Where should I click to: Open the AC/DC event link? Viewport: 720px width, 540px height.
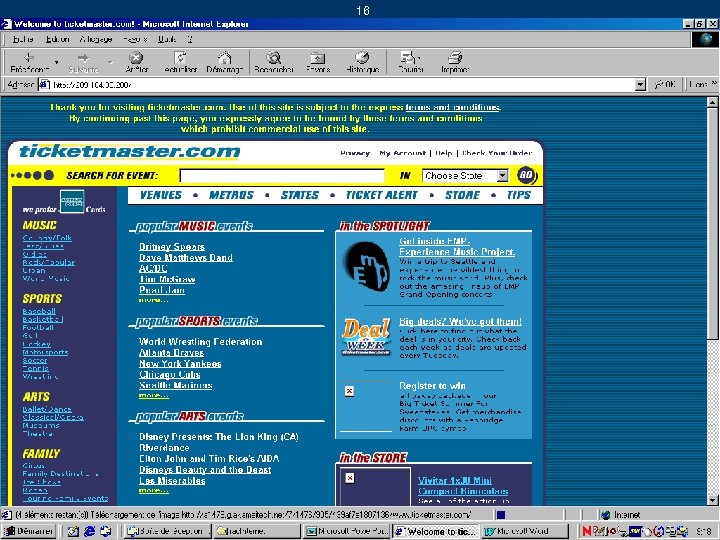point(153,269)
